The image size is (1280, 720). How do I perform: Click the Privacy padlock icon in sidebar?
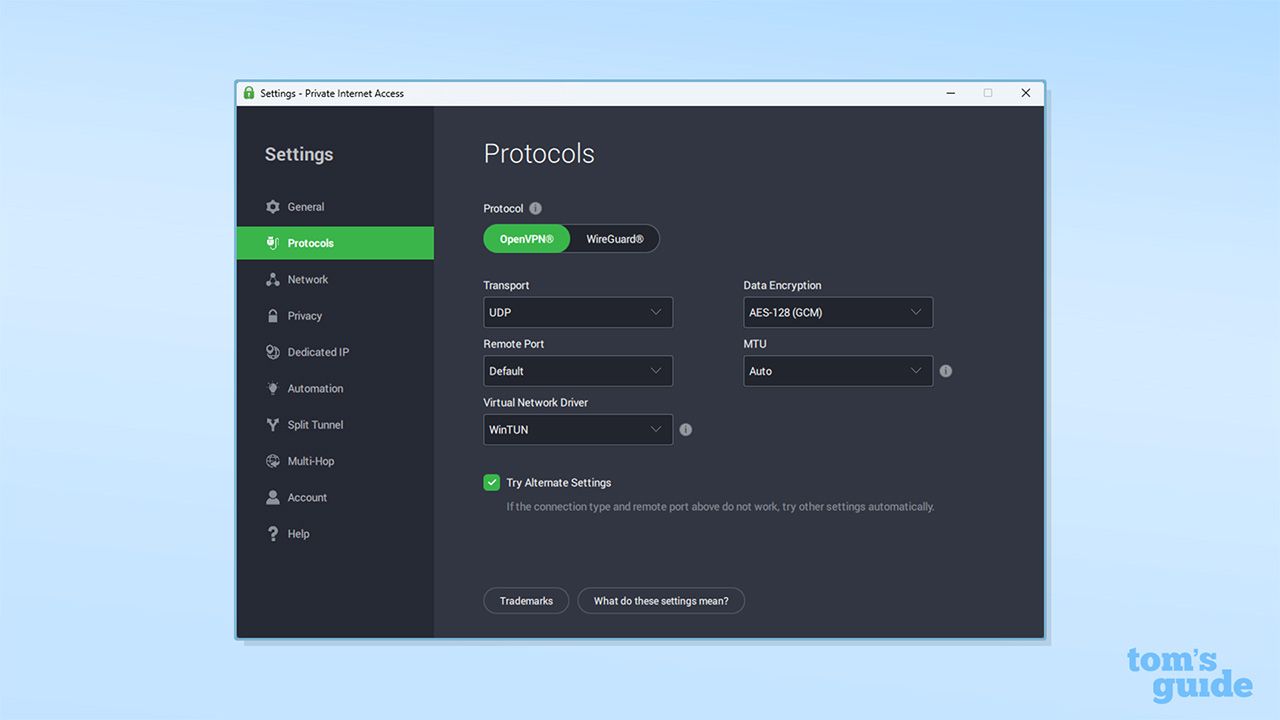pyautogui.click(x=273, y=316)
